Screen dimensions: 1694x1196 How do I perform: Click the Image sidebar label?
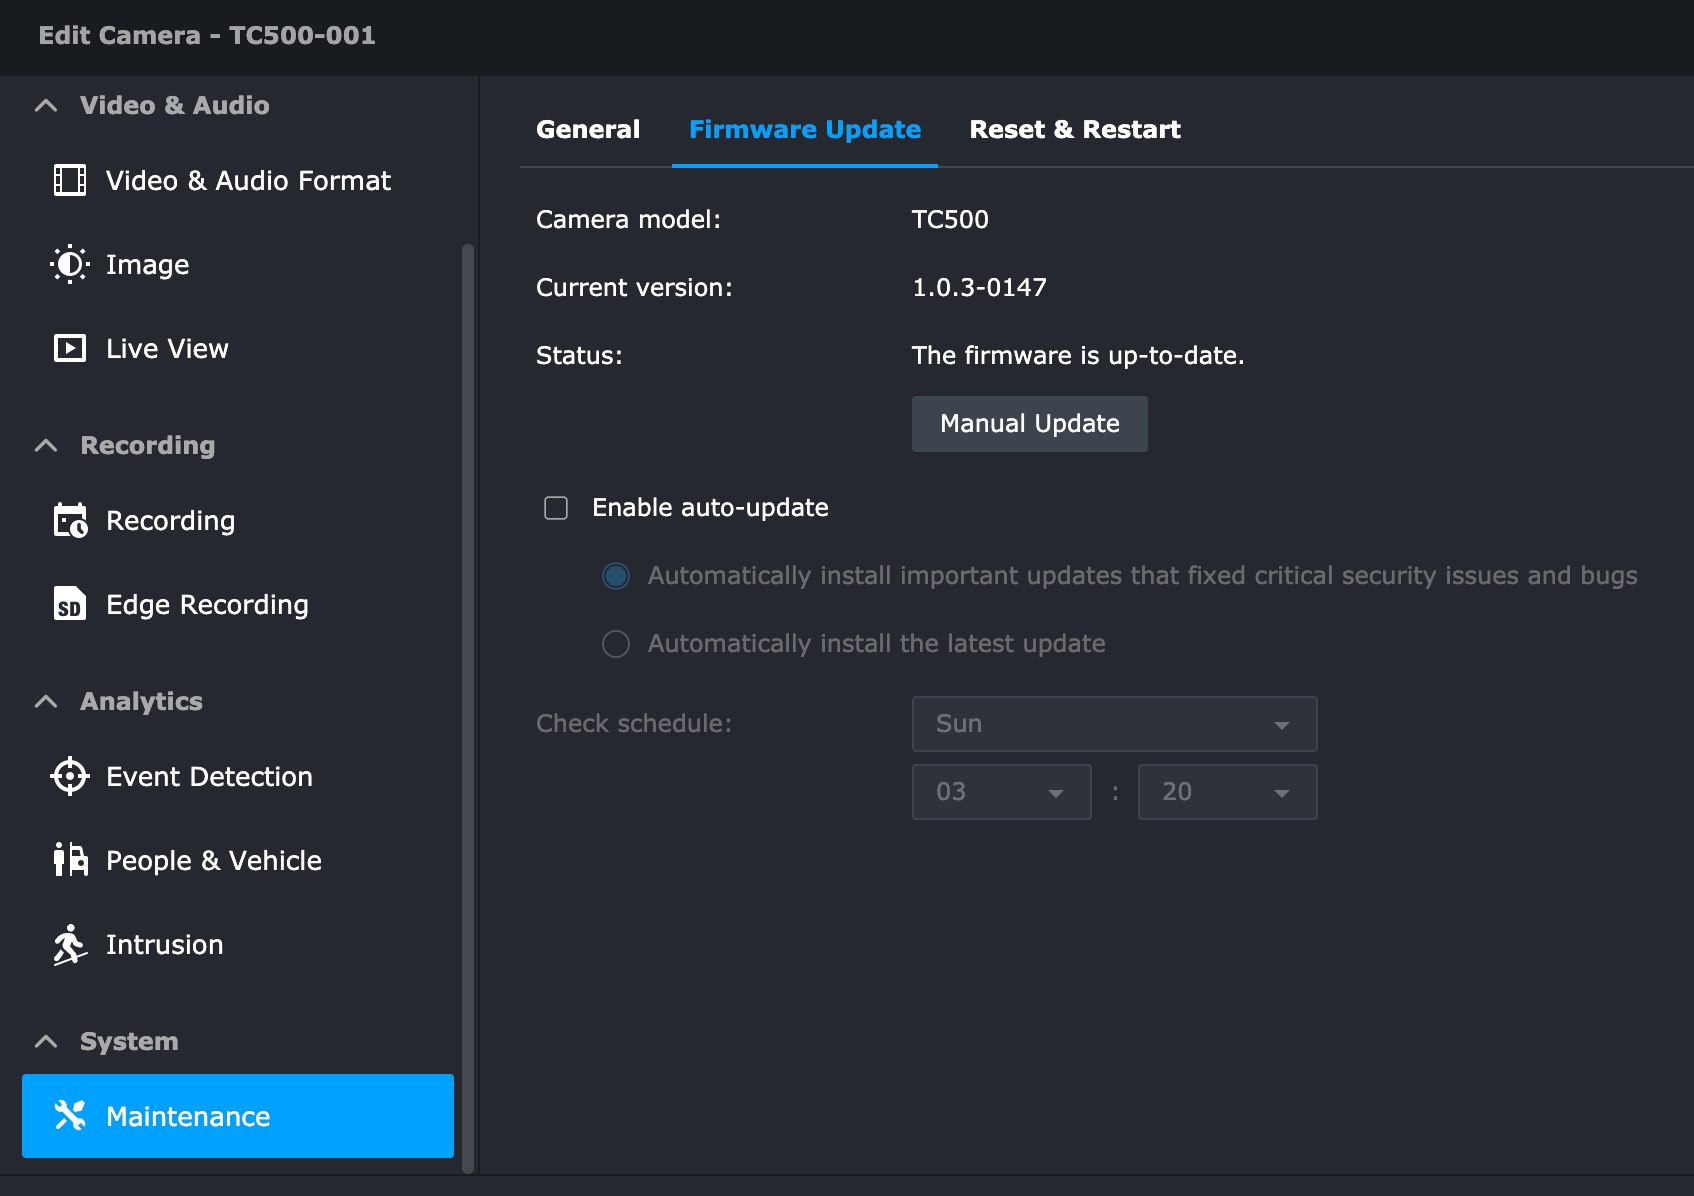coord(147,265)
